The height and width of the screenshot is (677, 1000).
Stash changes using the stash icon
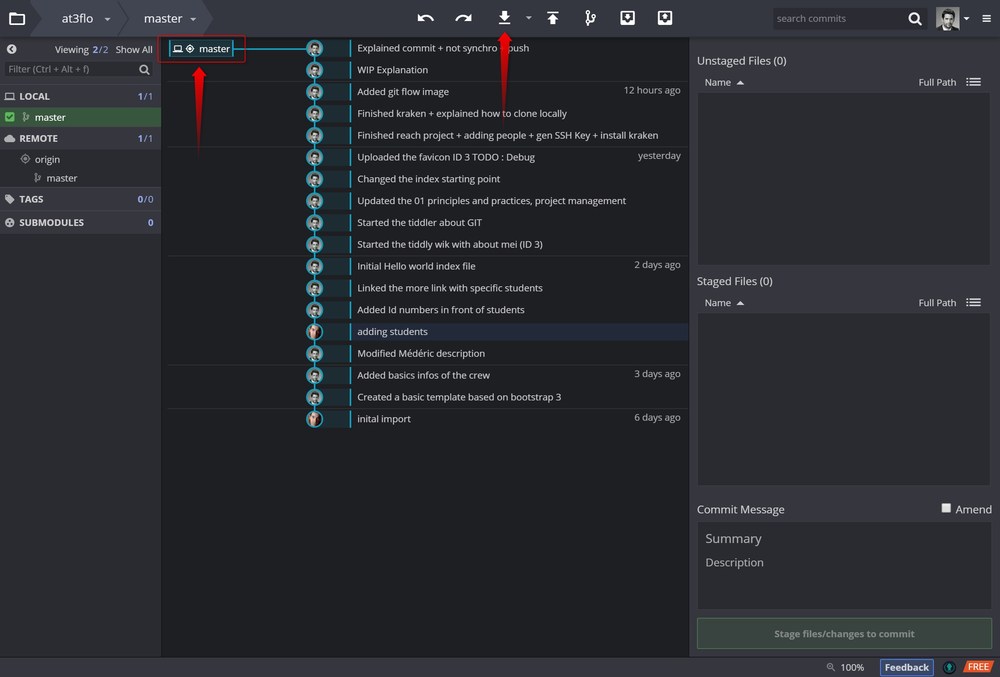click(x=628, y=18)
